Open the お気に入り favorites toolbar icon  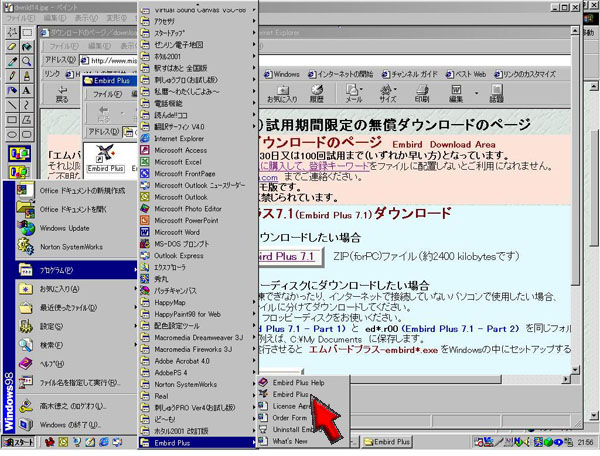[282, 94]
